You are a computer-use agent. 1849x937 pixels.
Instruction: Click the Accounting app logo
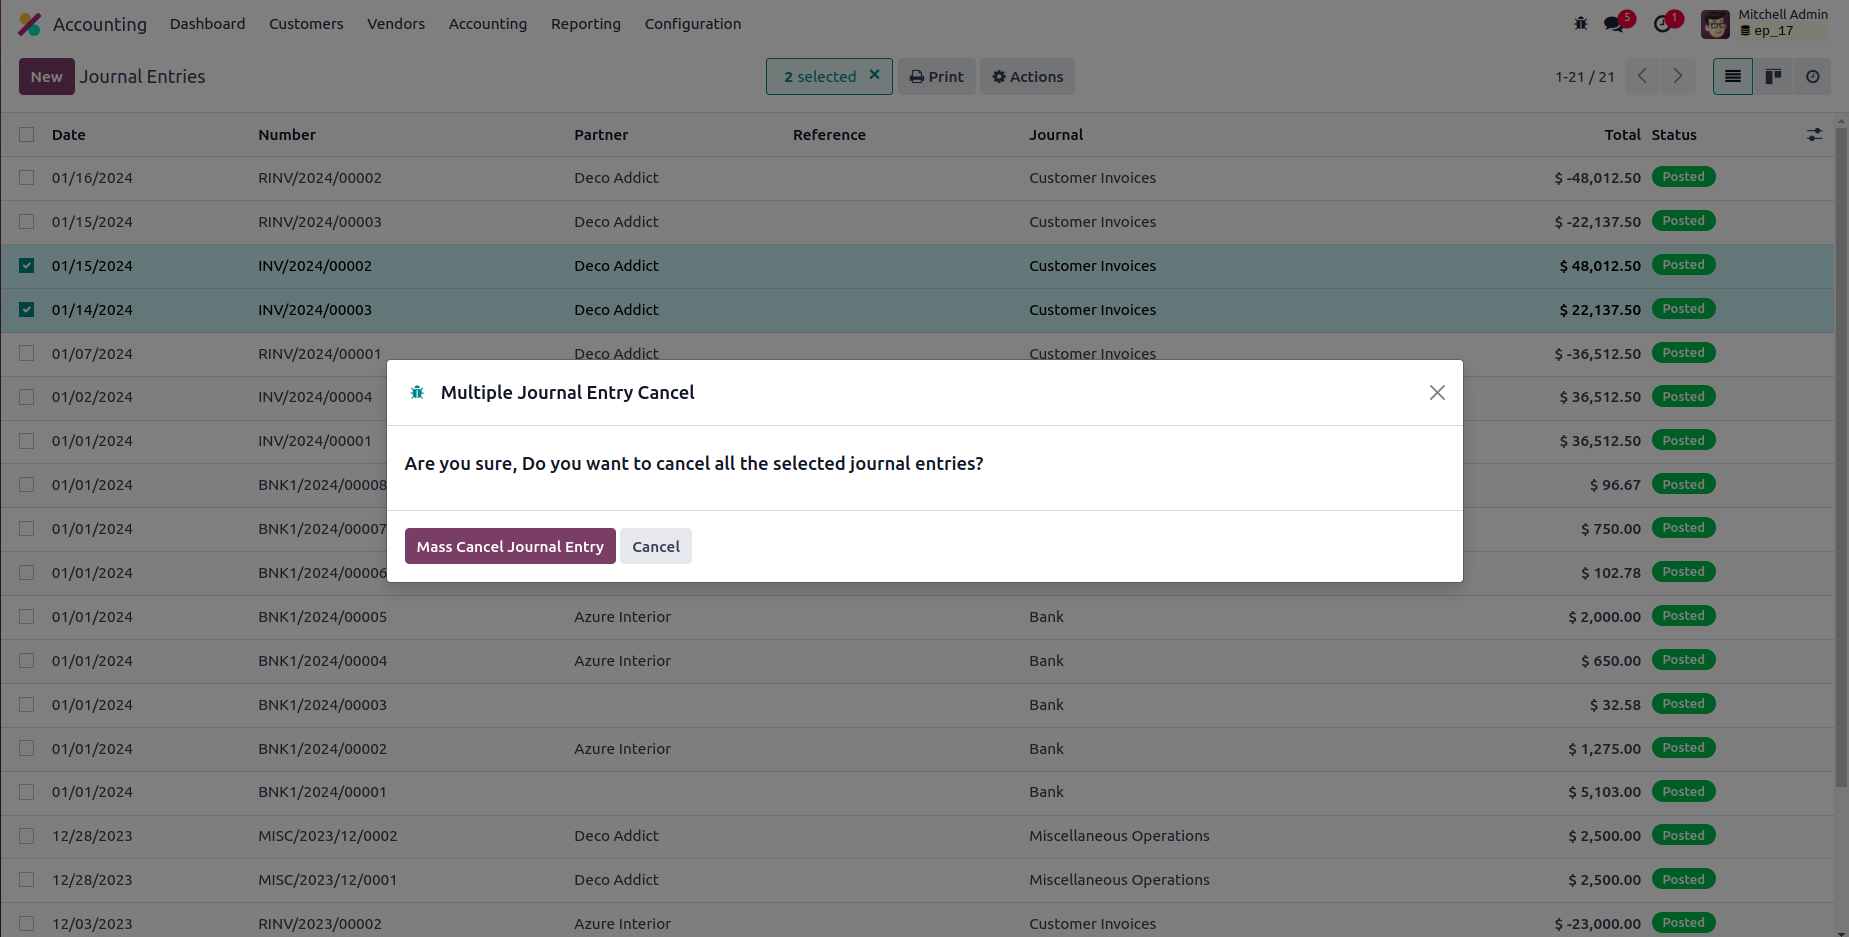30,24
